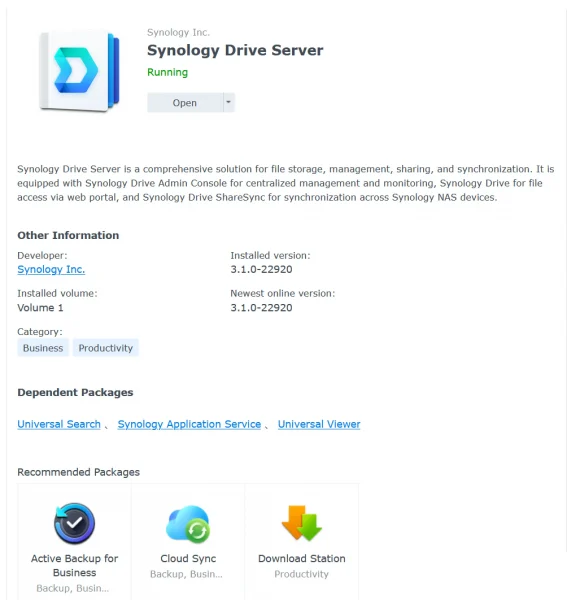Click the Download Station package name
Screen dimensions: 567x600
click(301, 559)
